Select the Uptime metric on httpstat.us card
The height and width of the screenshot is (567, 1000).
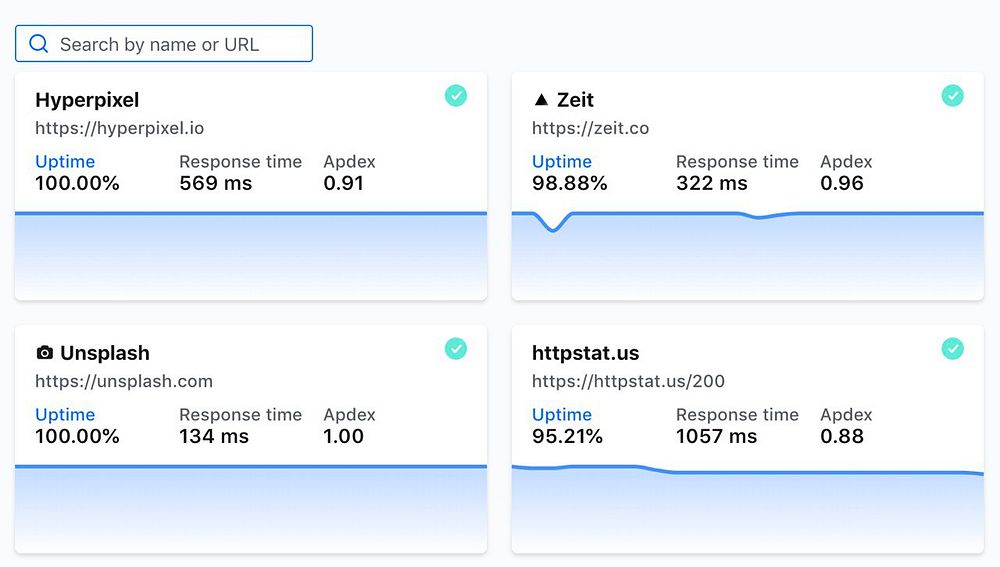562,415
